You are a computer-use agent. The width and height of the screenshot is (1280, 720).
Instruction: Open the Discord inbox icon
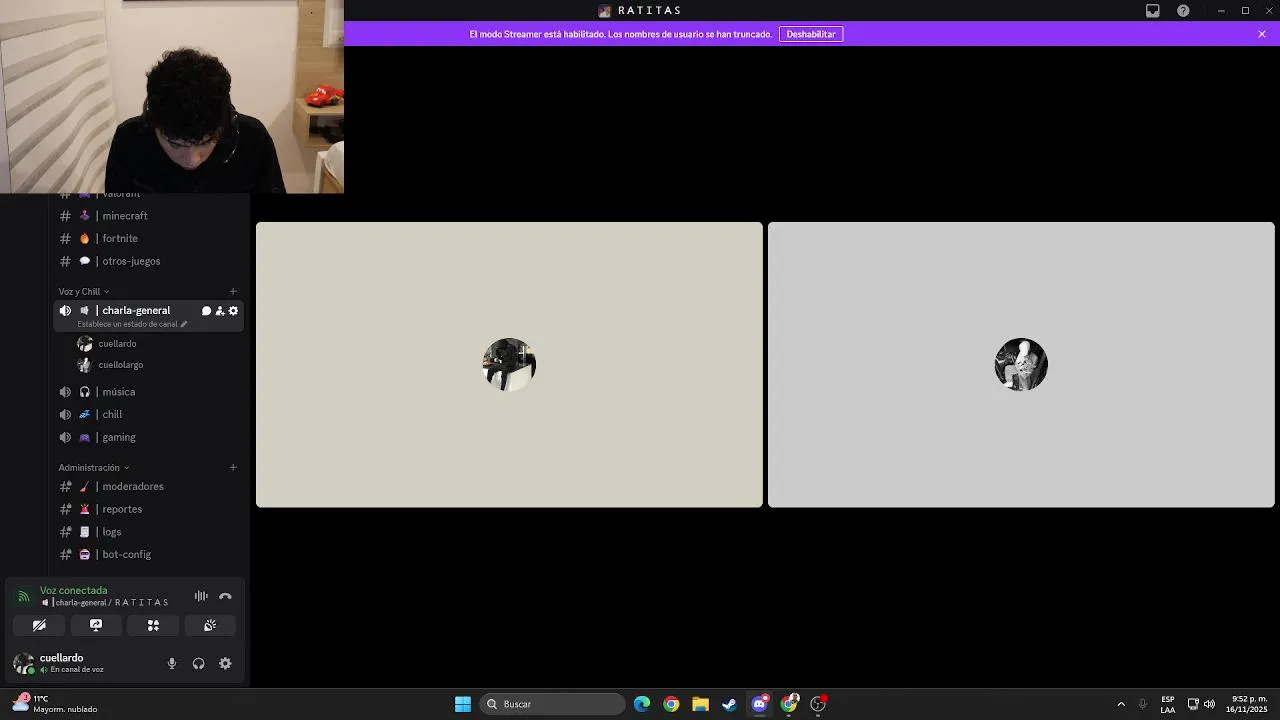(x=1153, y=11)
